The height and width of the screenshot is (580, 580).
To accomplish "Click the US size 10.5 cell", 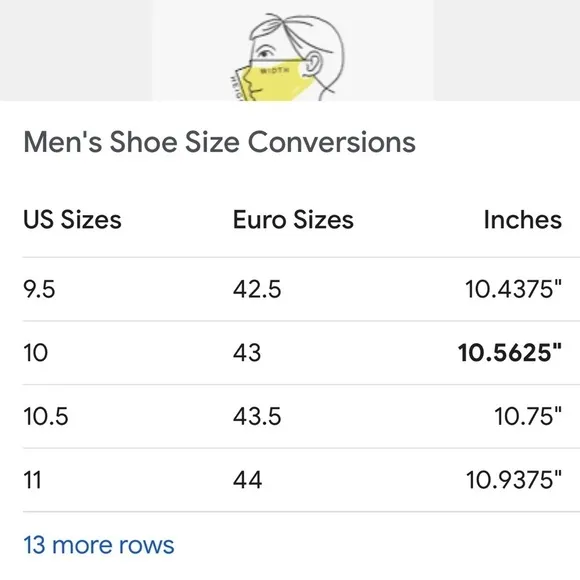I will [45, 416].
